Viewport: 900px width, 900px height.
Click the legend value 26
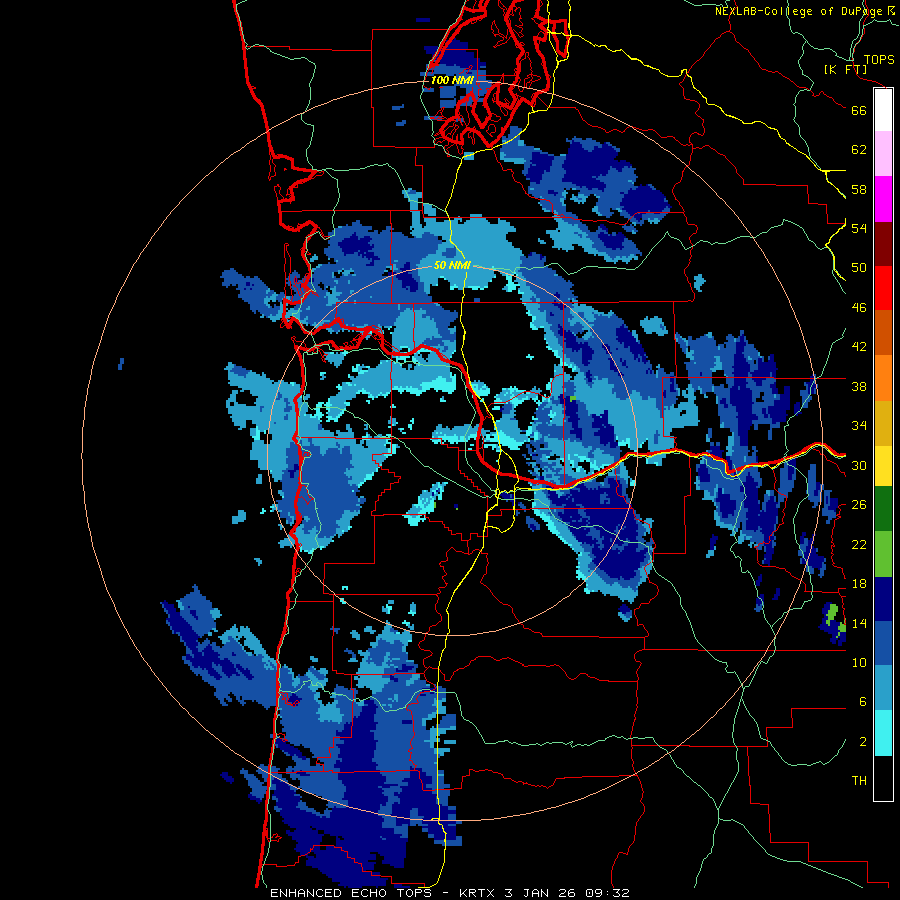(x=859, y=505)
